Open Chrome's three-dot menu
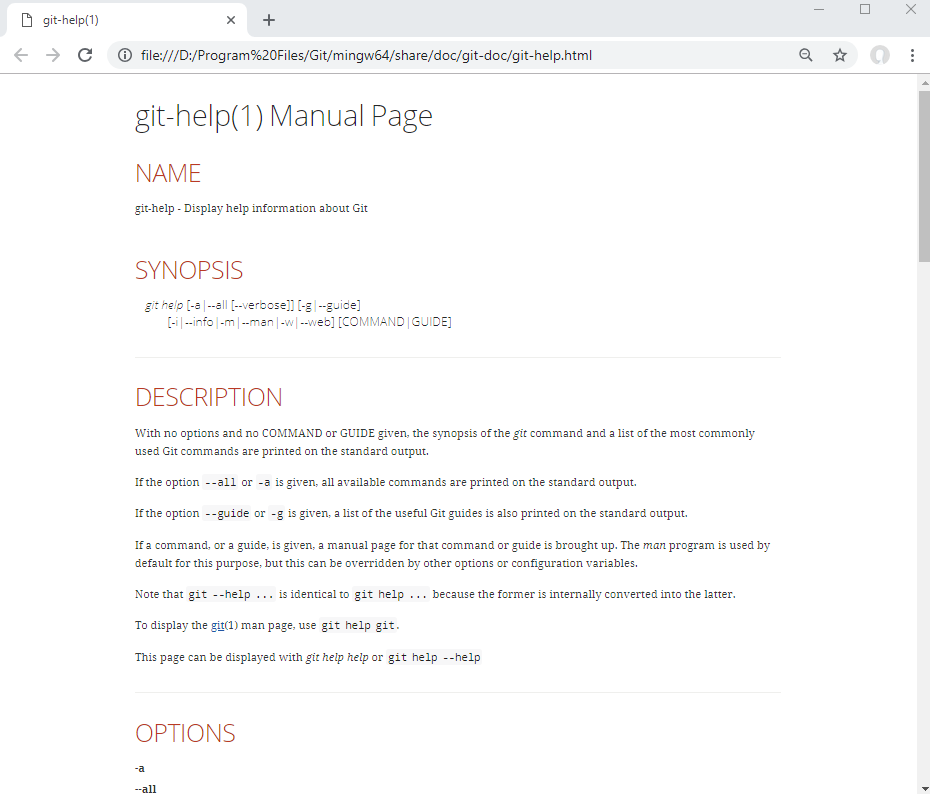Screen dimensions: 930x794 913,55
